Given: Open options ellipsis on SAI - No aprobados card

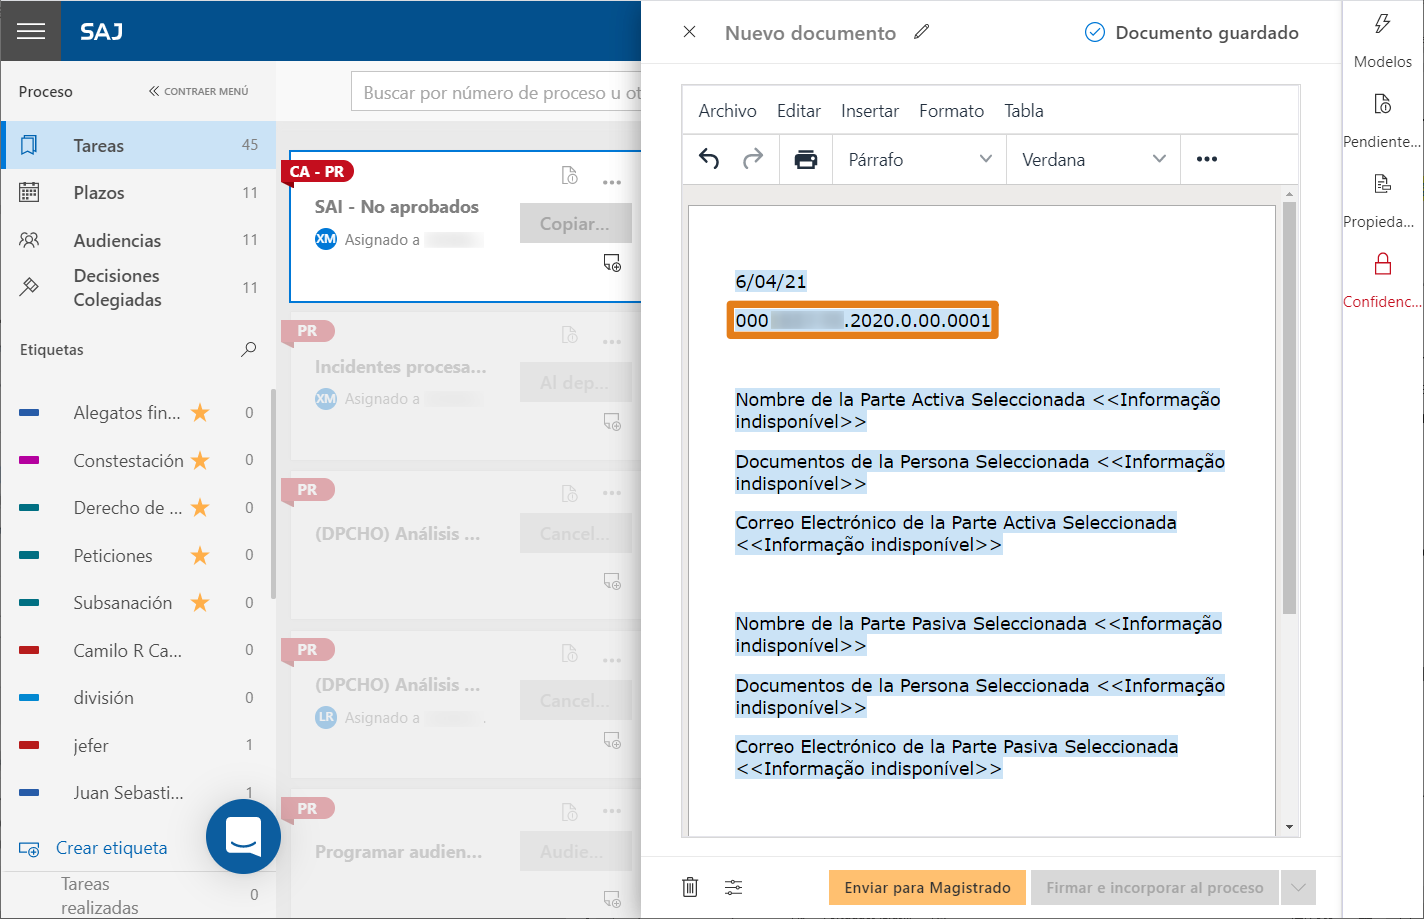Looking at the screenshot, I should pyautogui.click(x=612, y=182).
